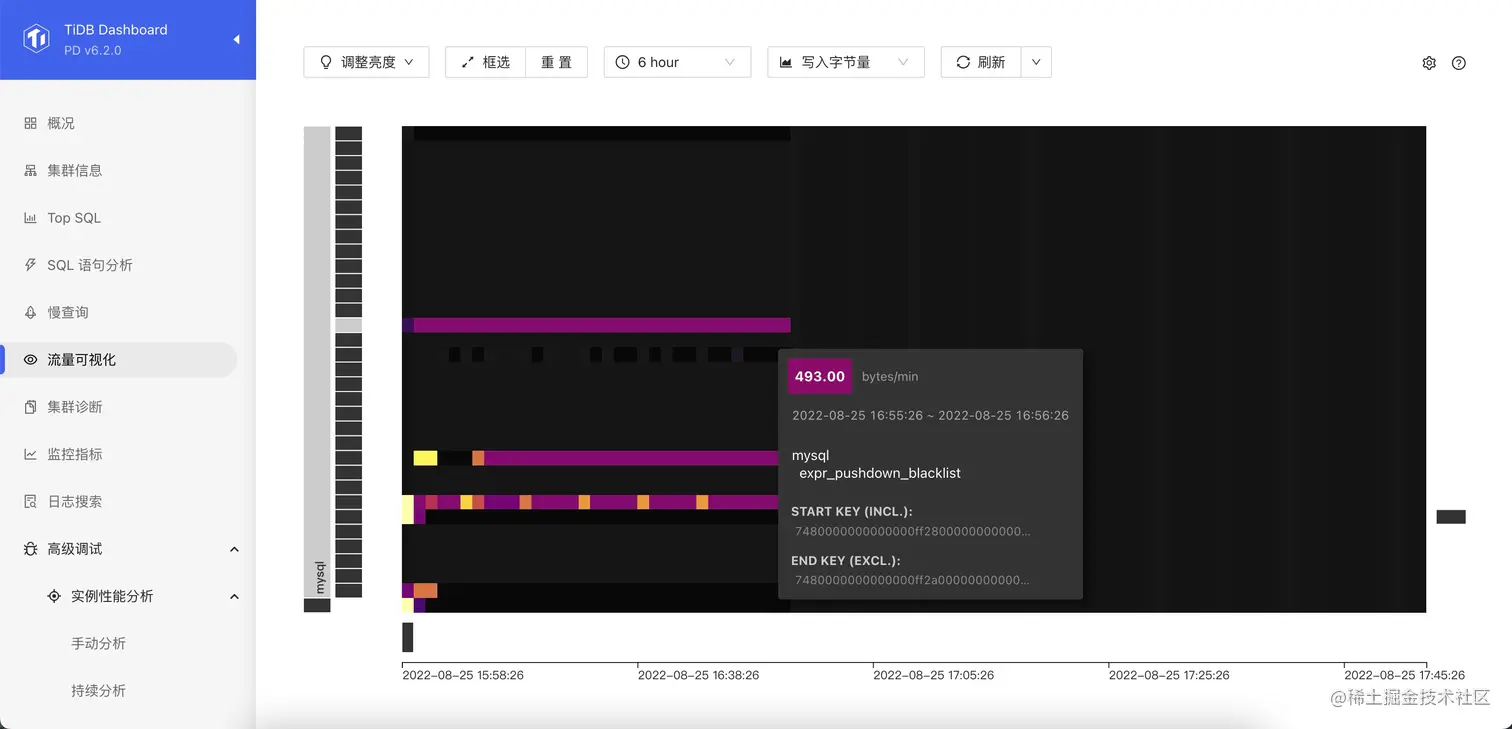The height and width of the screenshot is (729, 1512).
Task: Click the mysql database label bar
Action: pyautogui.click(x=317, y=361)
